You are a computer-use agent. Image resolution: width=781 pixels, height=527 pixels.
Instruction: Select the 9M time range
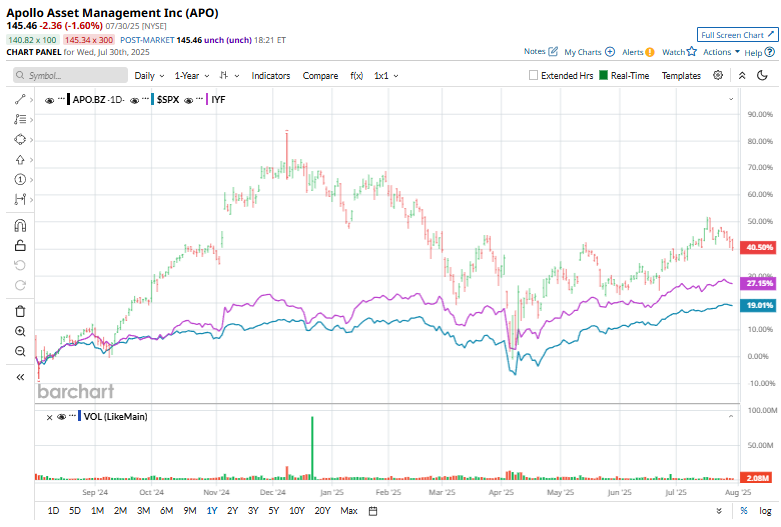[x=190, y=511]
